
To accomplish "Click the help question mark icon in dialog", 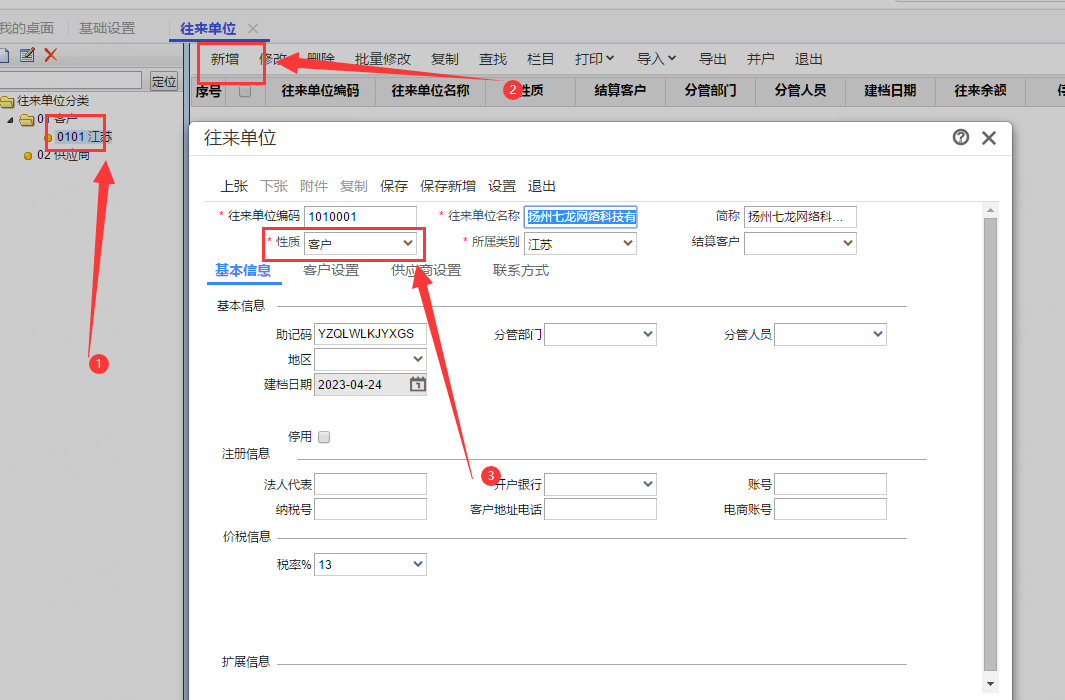I will click(960, 138).
